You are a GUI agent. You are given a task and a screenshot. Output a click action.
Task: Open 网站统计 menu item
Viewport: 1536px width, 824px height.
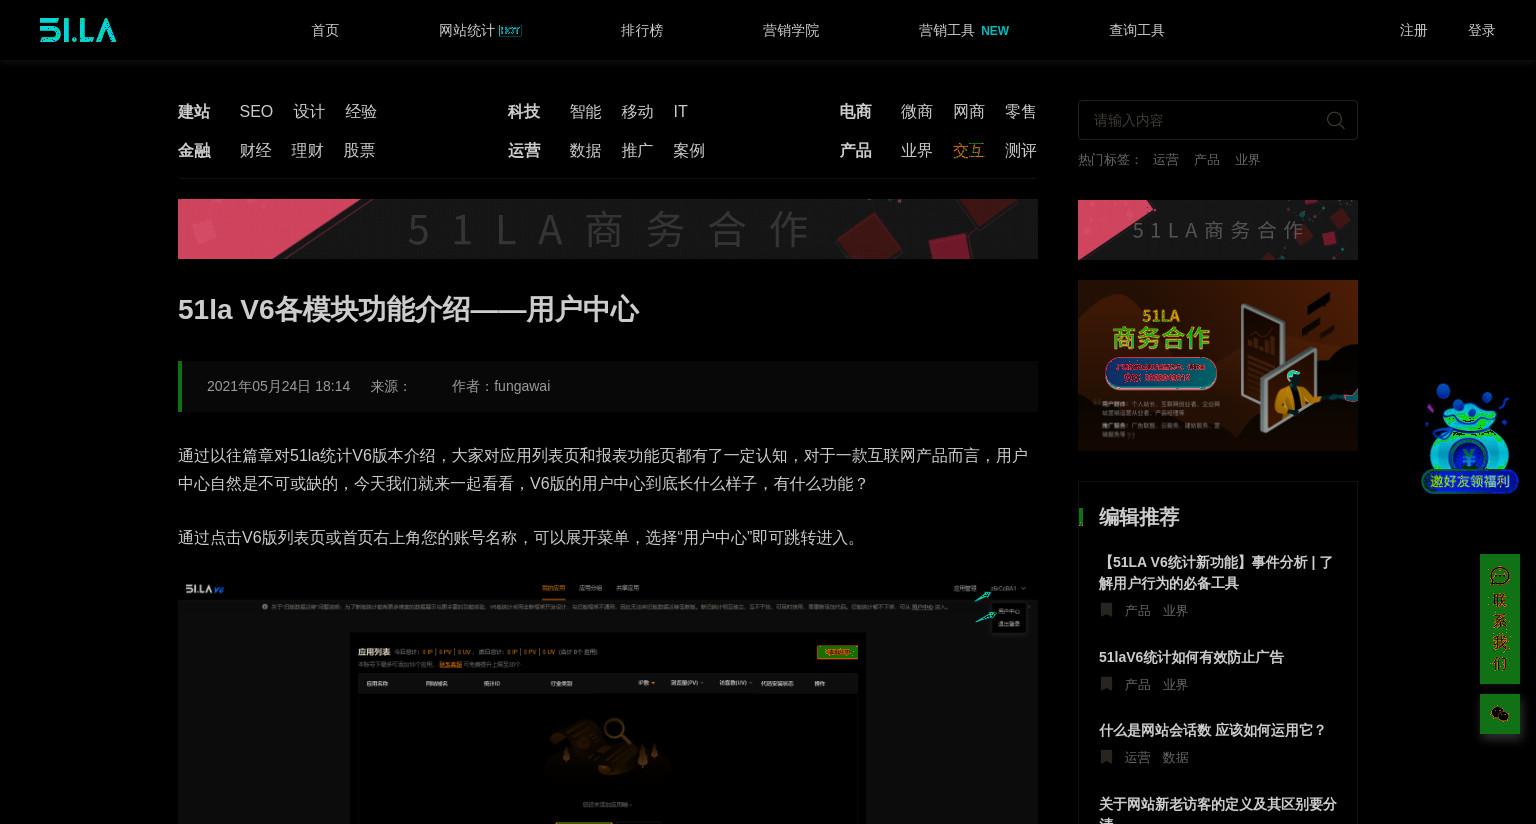[480, 30]
